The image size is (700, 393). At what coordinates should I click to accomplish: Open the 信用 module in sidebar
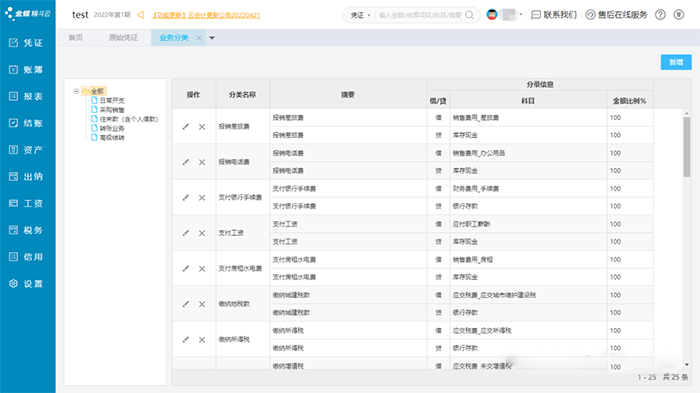26,257
